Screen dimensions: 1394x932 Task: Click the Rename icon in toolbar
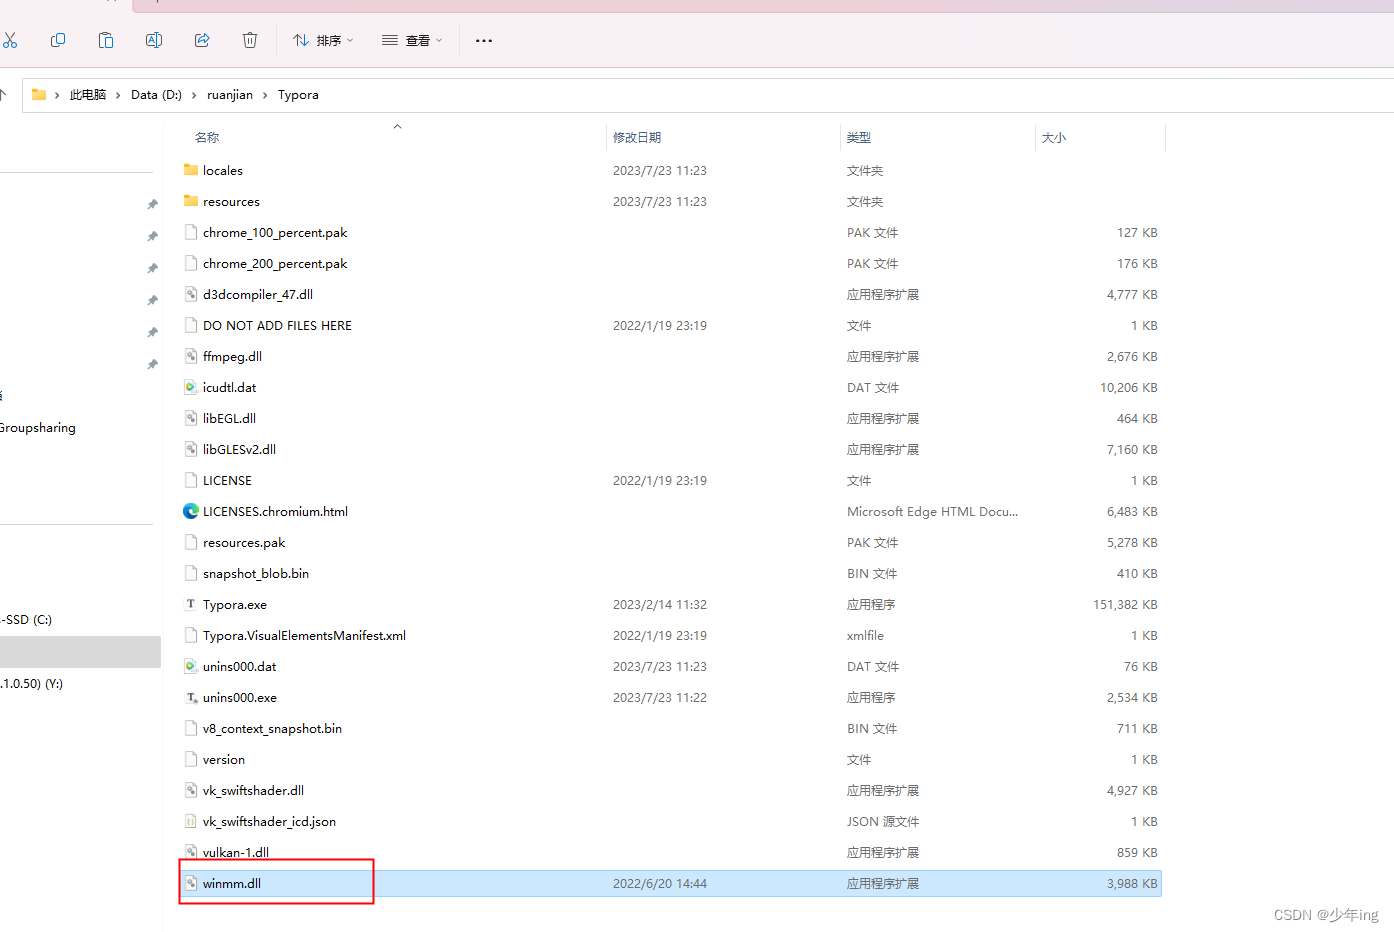point(154,40)
